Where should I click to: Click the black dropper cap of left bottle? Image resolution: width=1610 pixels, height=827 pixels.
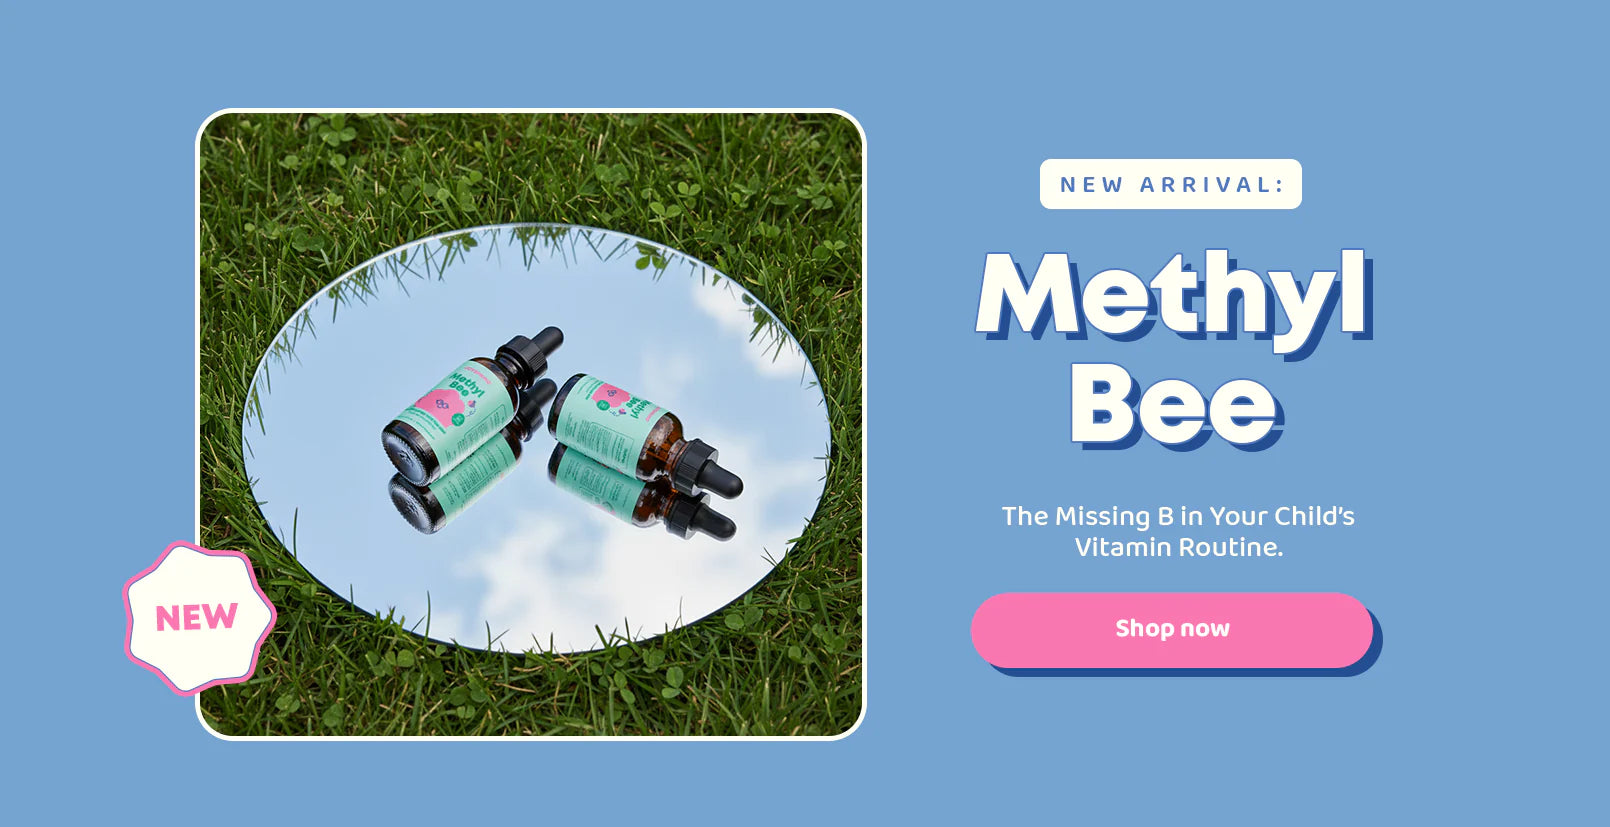tap(530, 350)
